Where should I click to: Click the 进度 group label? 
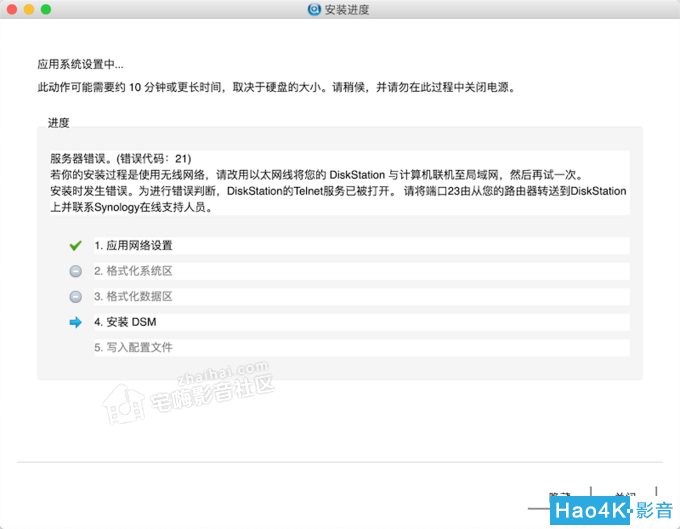(59, 123)
